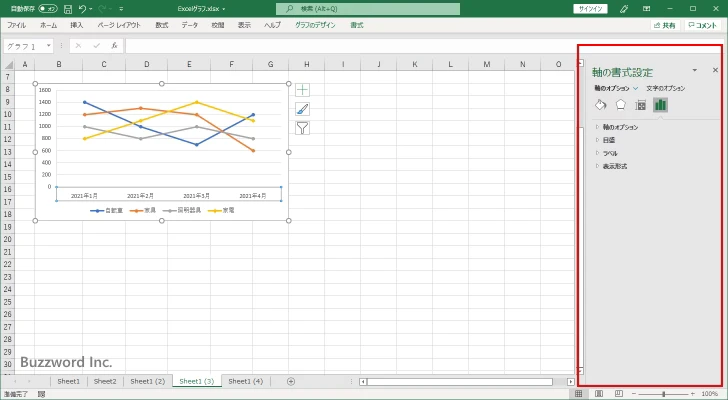Select the Effects pentagon icon
The image size is (728, 400).
[621, 105]
